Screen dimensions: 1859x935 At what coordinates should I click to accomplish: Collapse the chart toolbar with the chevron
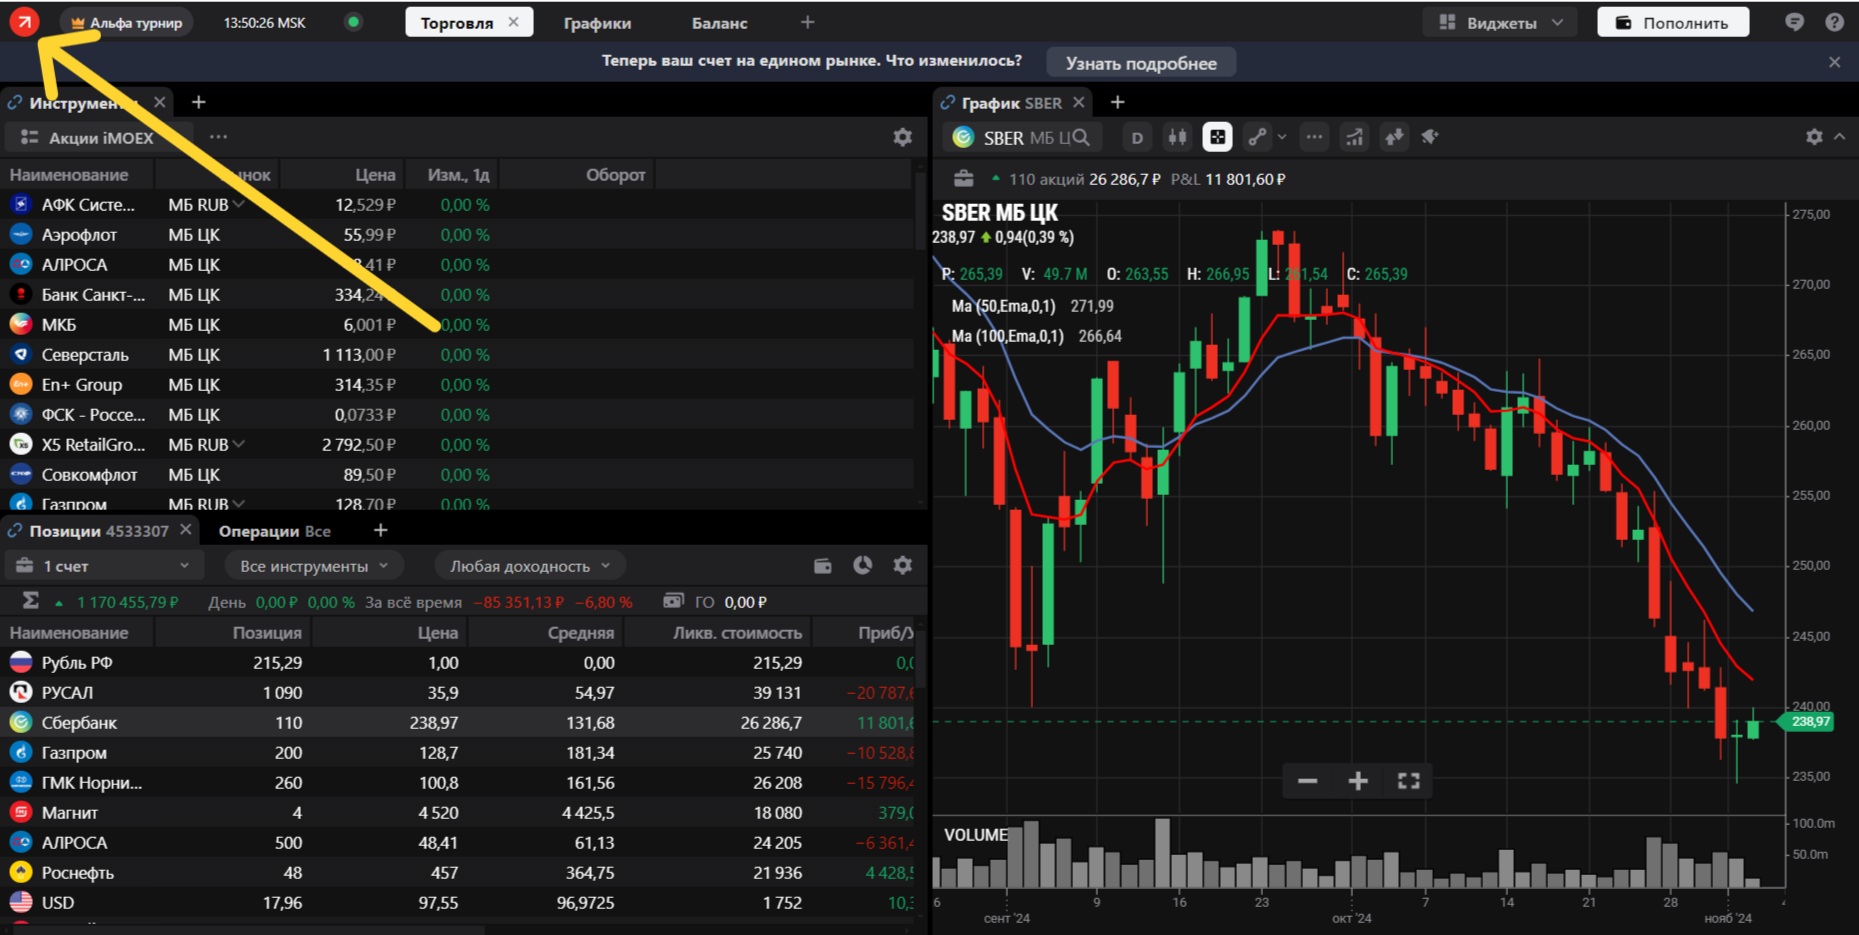coord(1839,137)
